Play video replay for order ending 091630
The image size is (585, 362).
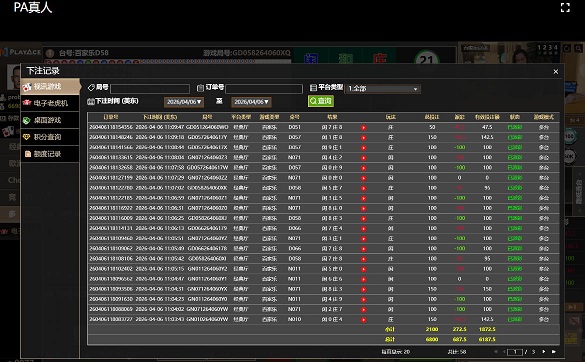[363, 299]
